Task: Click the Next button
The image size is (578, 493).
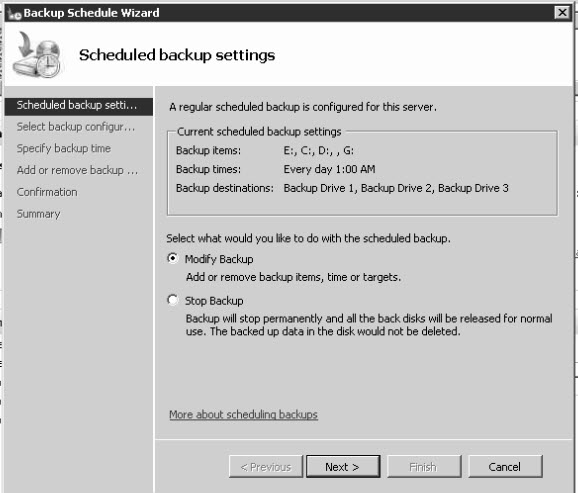Action: [343, 466]
